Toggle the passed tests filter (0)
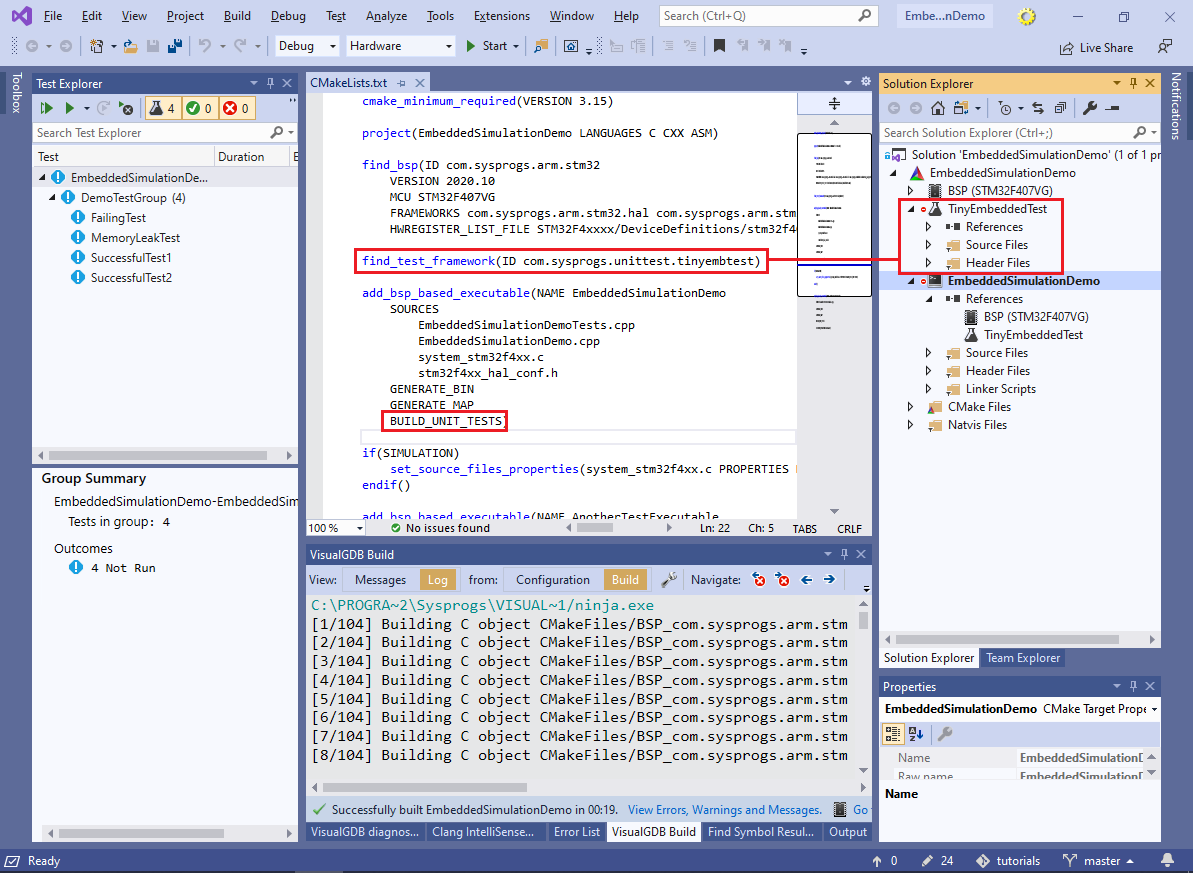Image resolution: width=1193 pixels, height=873 pixels. pos(199,108)
